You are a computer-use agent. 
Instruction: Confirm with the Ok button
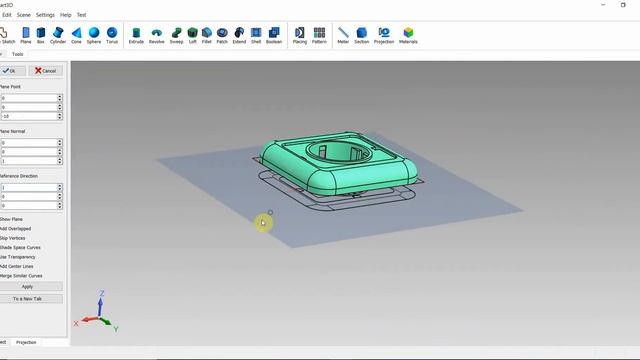tap(12, 71)
